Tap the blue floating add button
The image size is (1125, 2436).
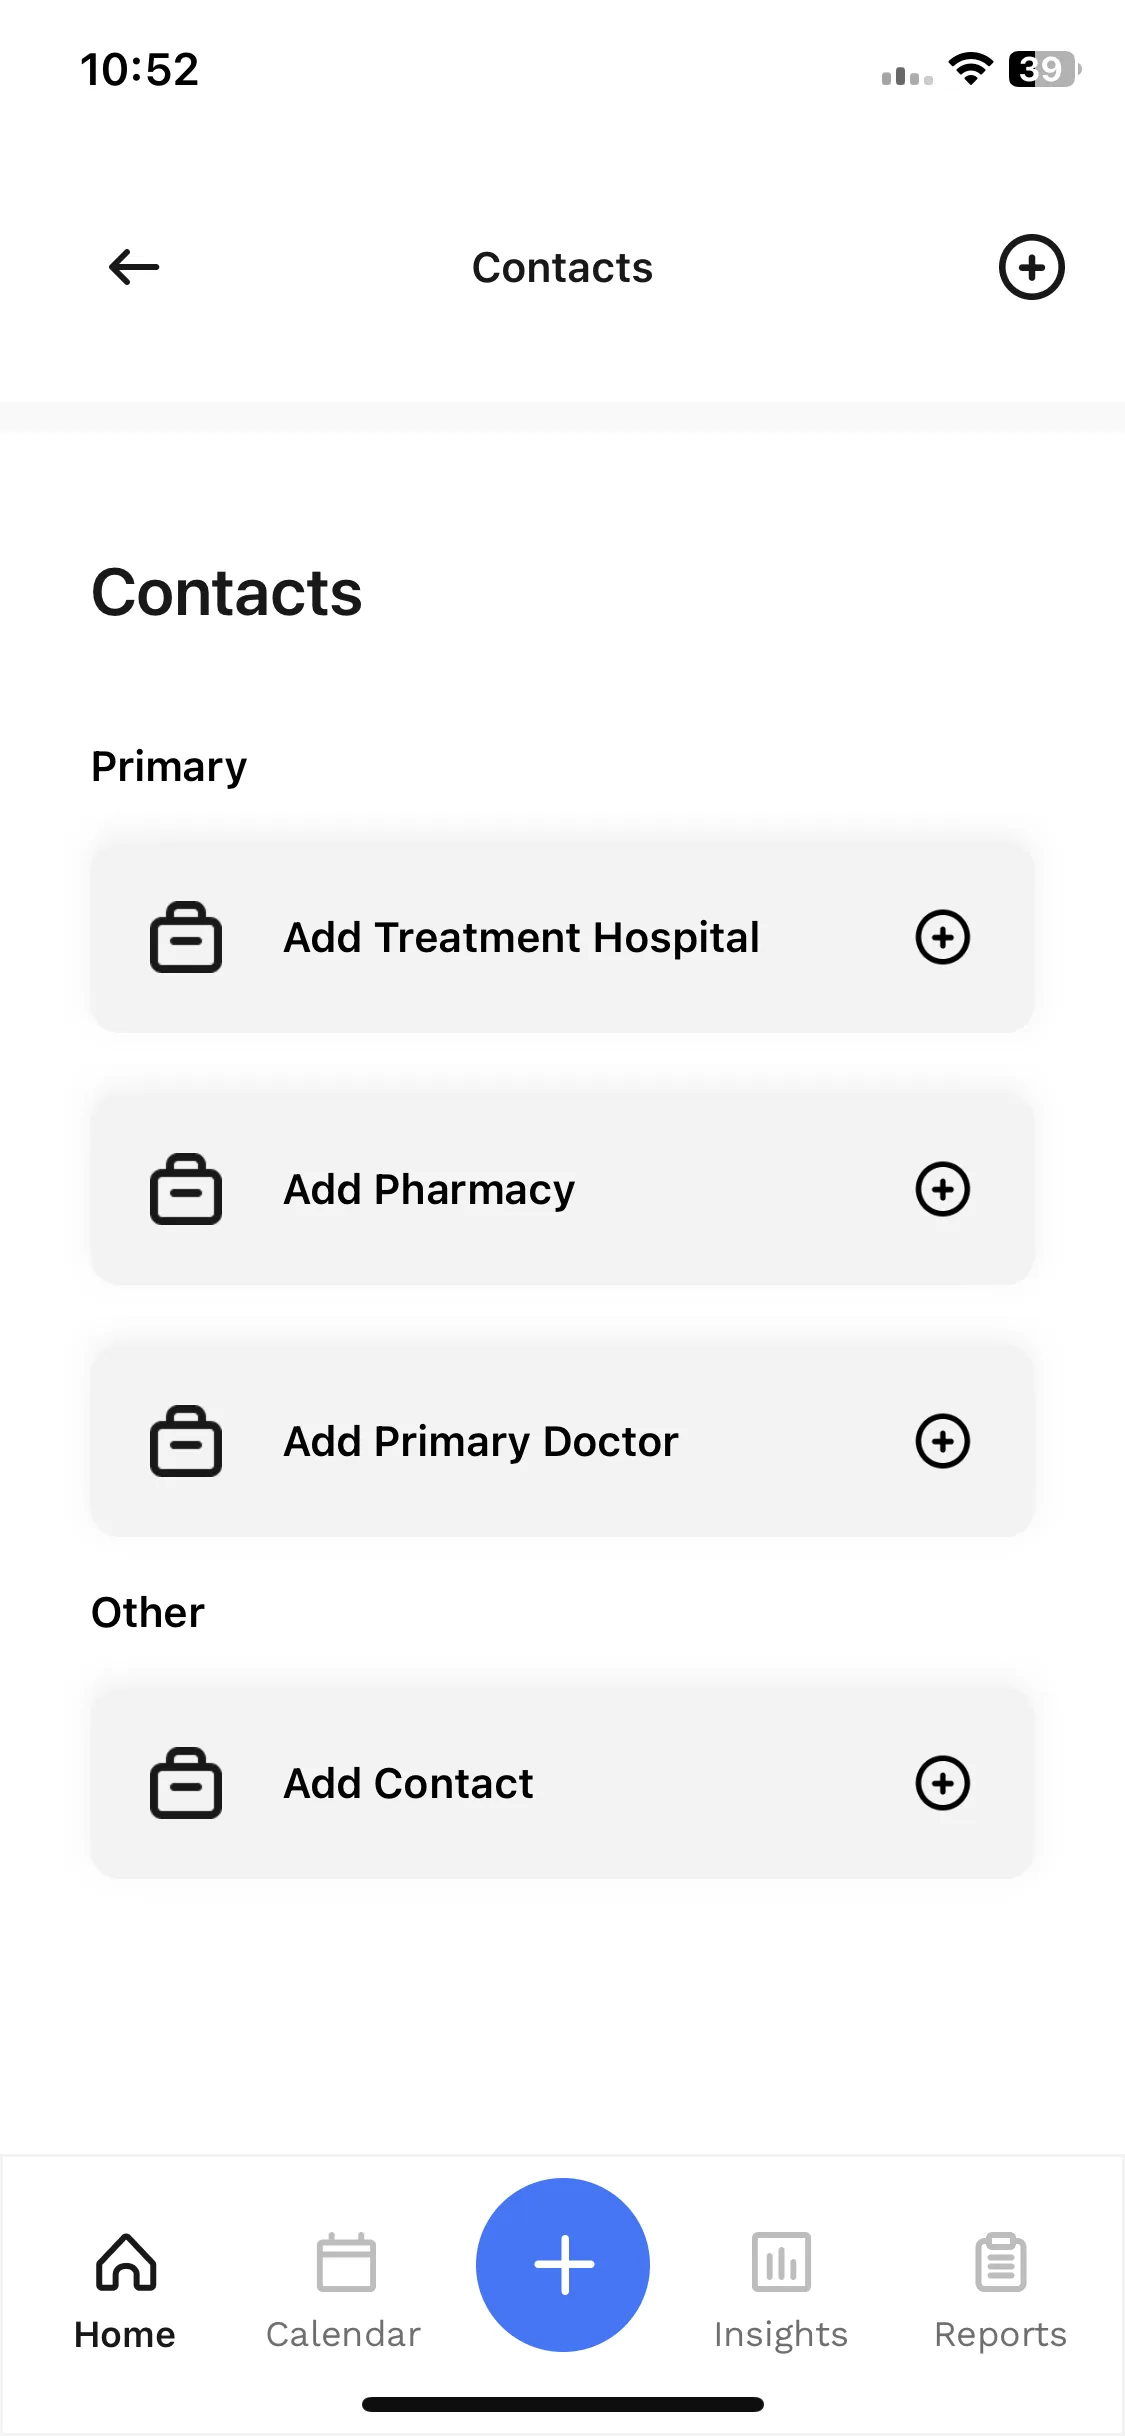[x=563, y=2265]
